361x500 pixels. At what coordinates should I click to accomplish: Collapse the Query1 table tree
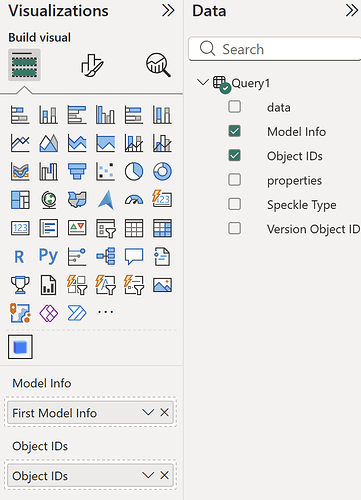pos(203,82)
